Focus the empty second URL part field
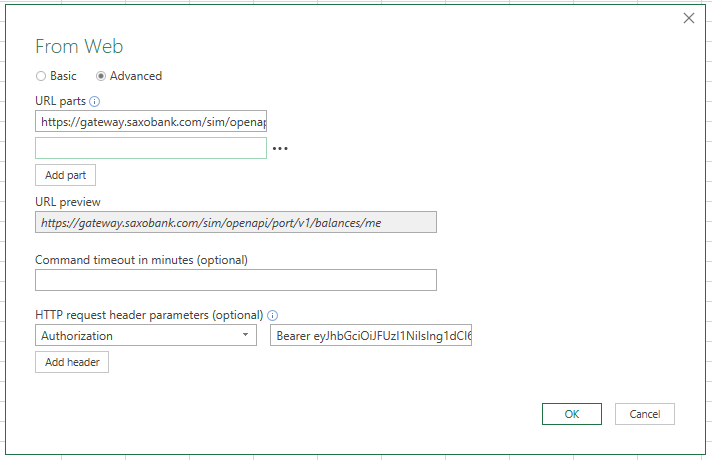The width and height of the screenshot is (712, 460). click(x=151, y=148)
